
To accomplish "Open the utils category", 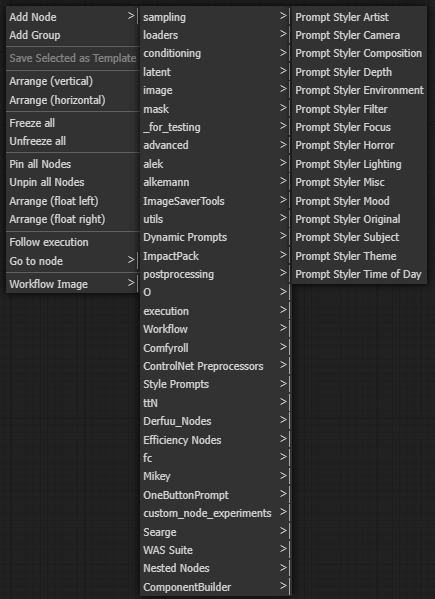I will (x=215, y=219).
